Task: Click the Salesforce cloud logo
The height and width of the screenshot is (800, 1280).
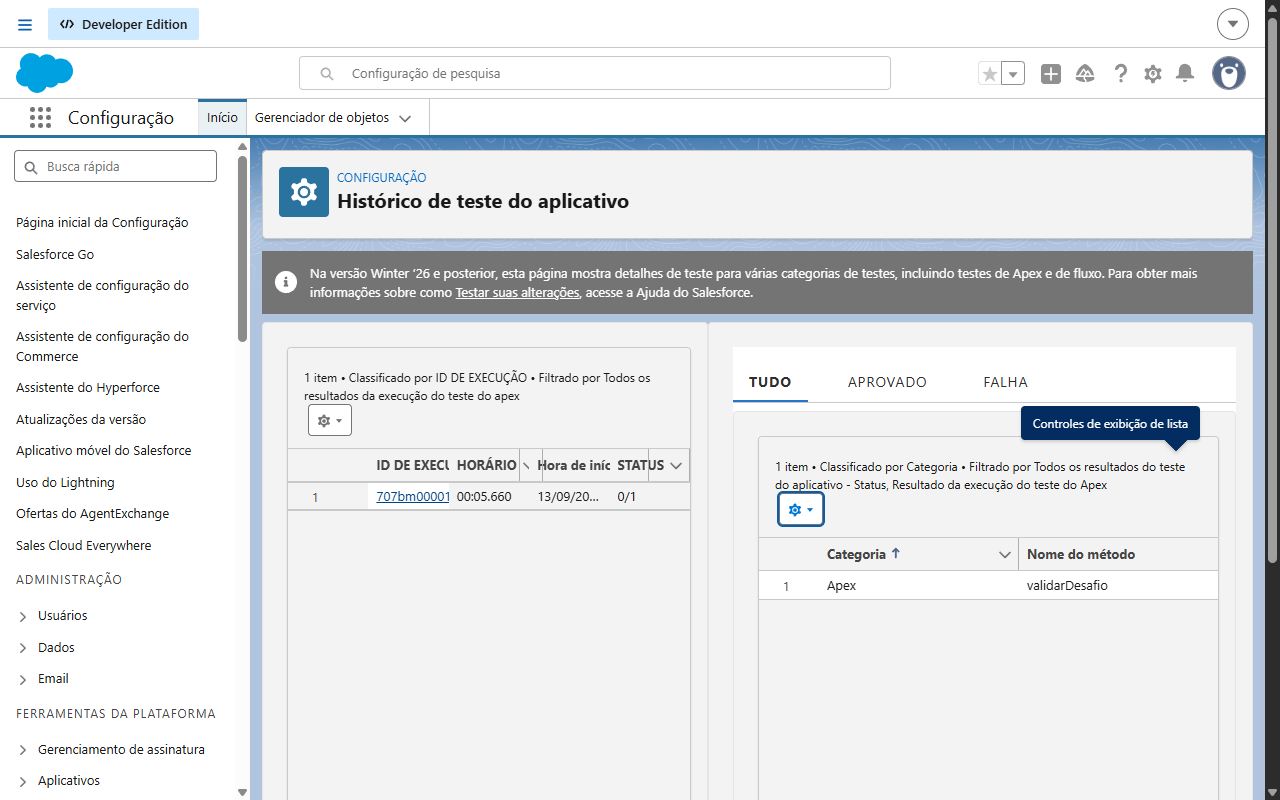Action: [x=45, y=73]
